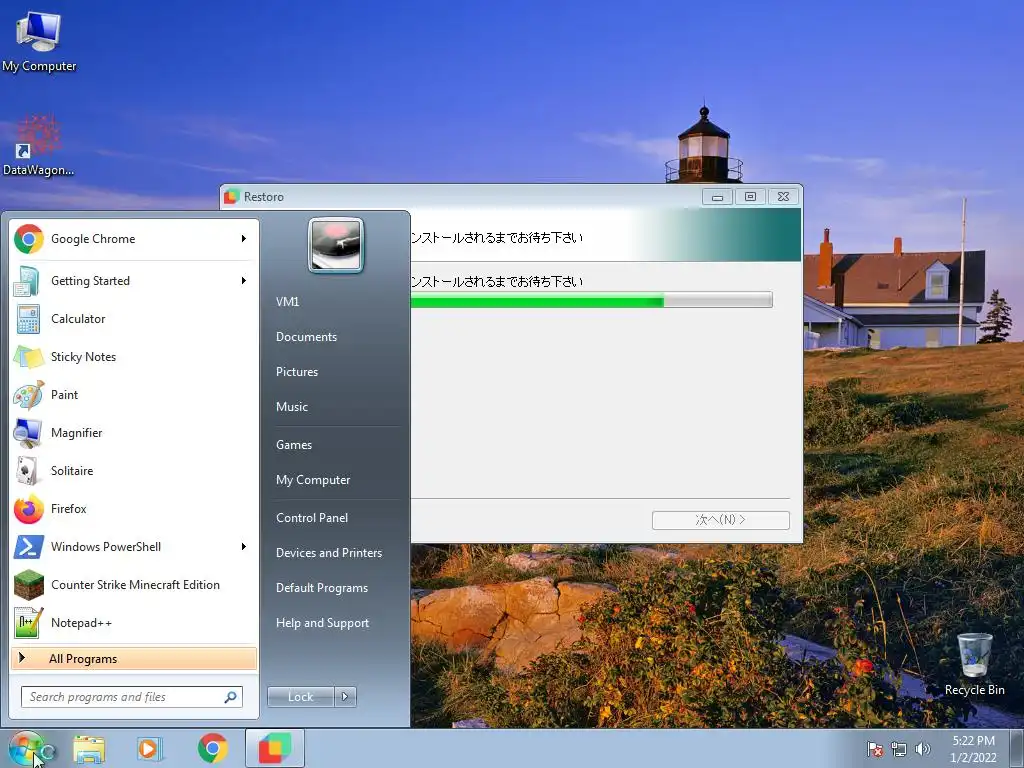The width and height of the screenshot is (1024, 768).
Task: Open Pictures from Start menu
Action: 297,372
